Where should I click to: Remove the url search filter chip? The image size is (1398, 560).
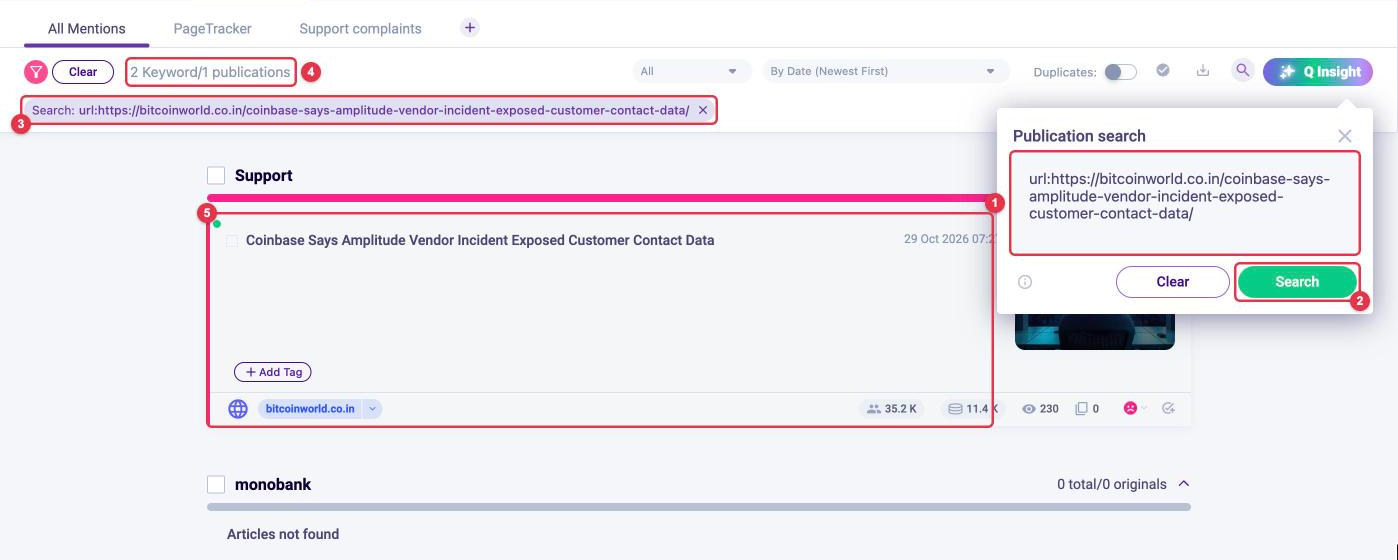(703, 110)
